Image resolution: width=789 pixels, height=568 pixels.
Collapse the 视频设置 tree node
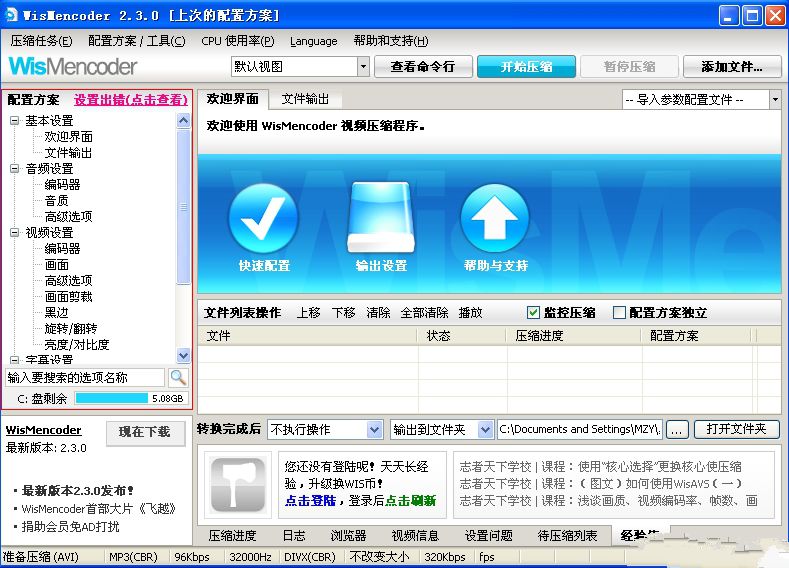click(x=15, y=232)
